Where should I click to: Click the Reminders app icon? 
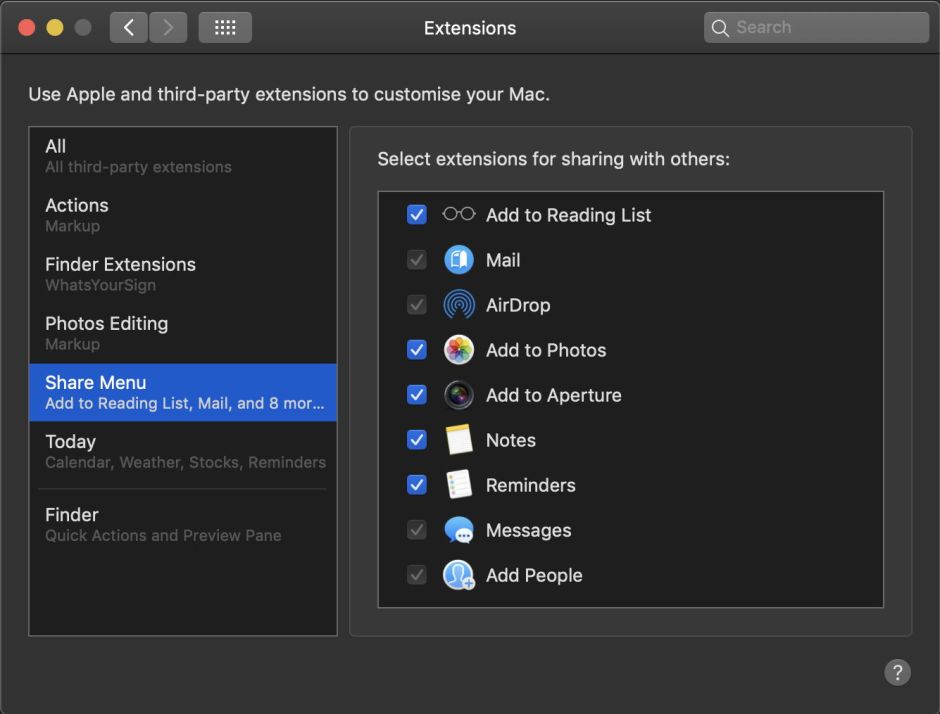(x=458, y=484)
